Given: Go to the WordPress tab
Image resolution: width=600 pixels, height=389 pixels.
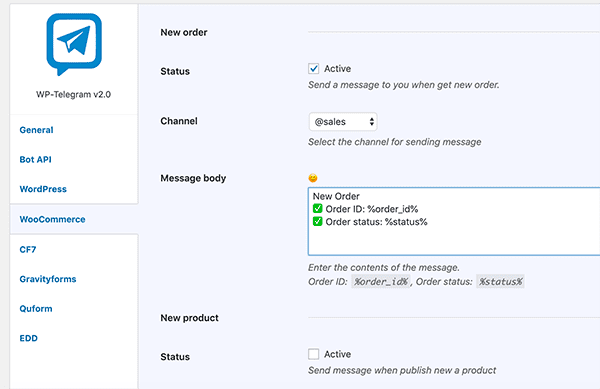Looking at the screenshot, I should click(43, 189).
